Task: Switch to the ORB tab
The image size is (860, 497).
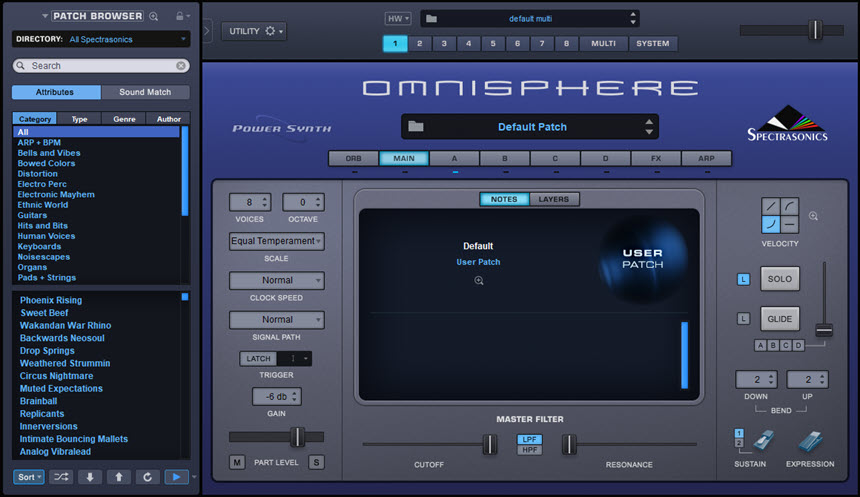Action: tap(353, 159)
